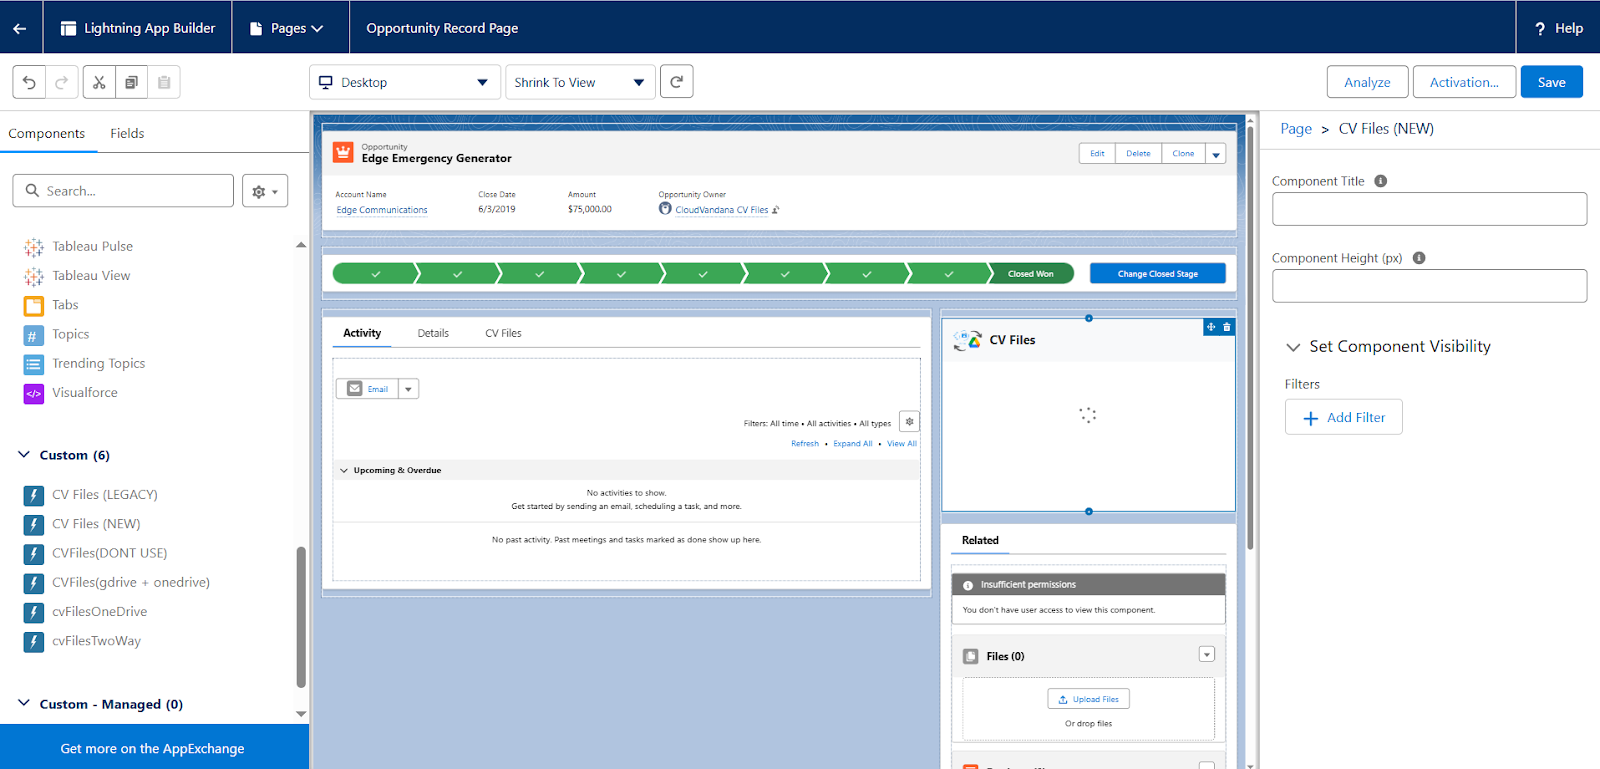Select the Tabs component
Viewport: 1600px width, 769px height.
coord(65,305)
